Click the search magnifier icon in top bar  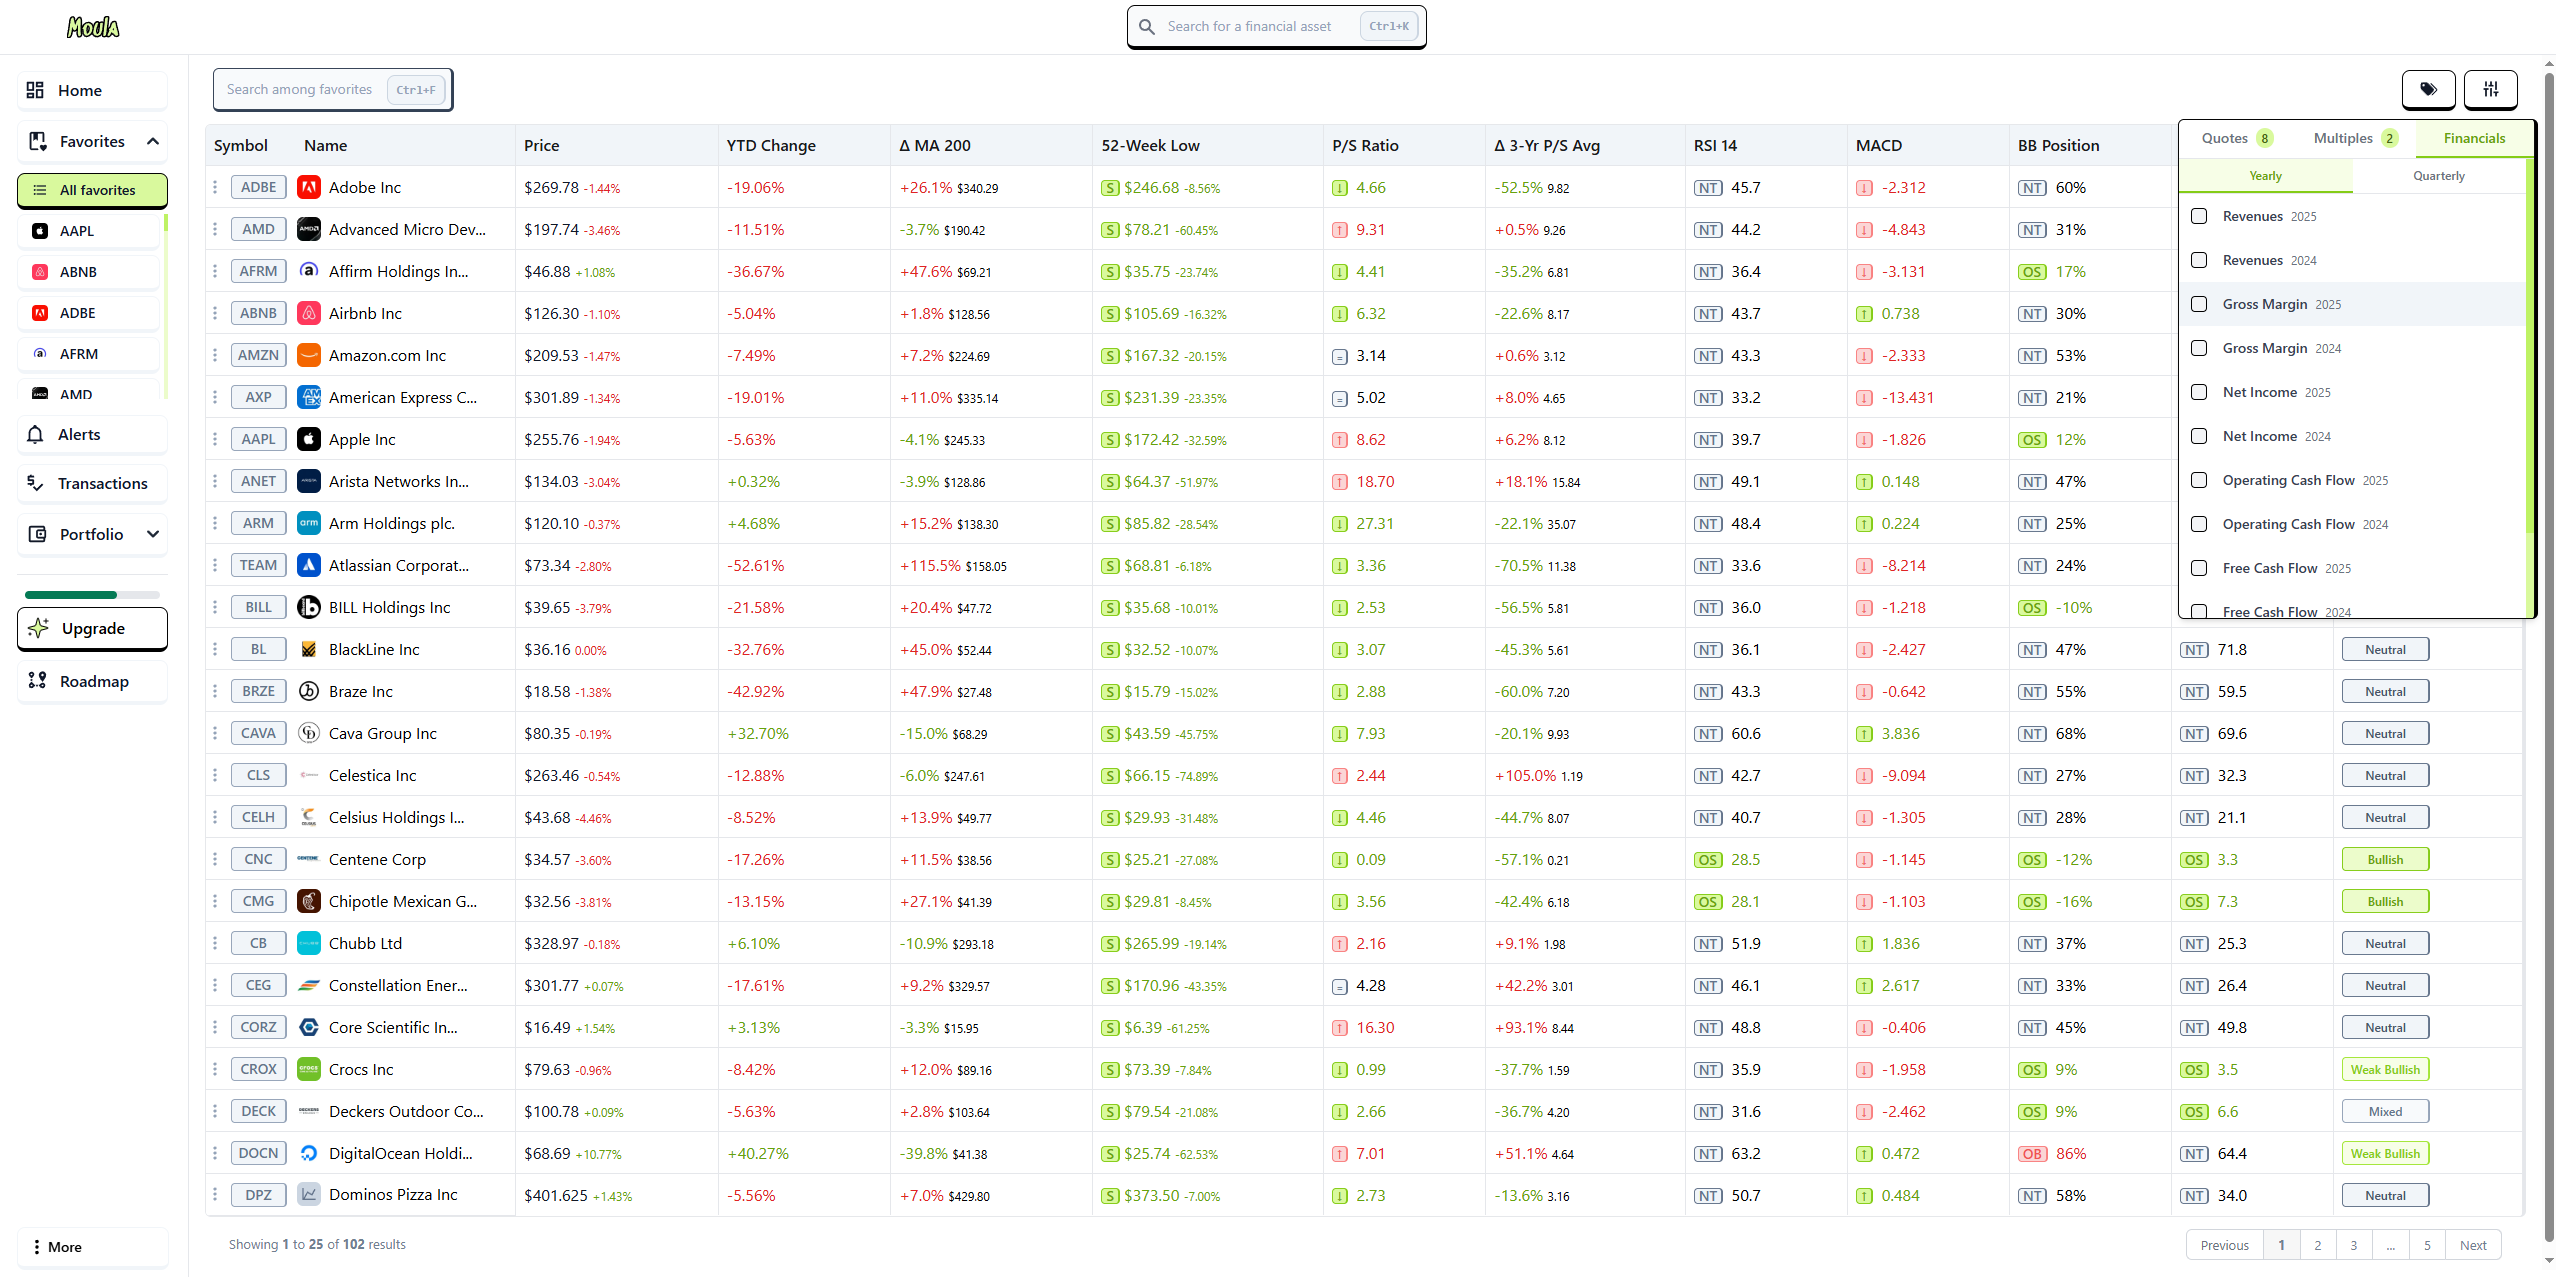click(x=1147, y=27)
